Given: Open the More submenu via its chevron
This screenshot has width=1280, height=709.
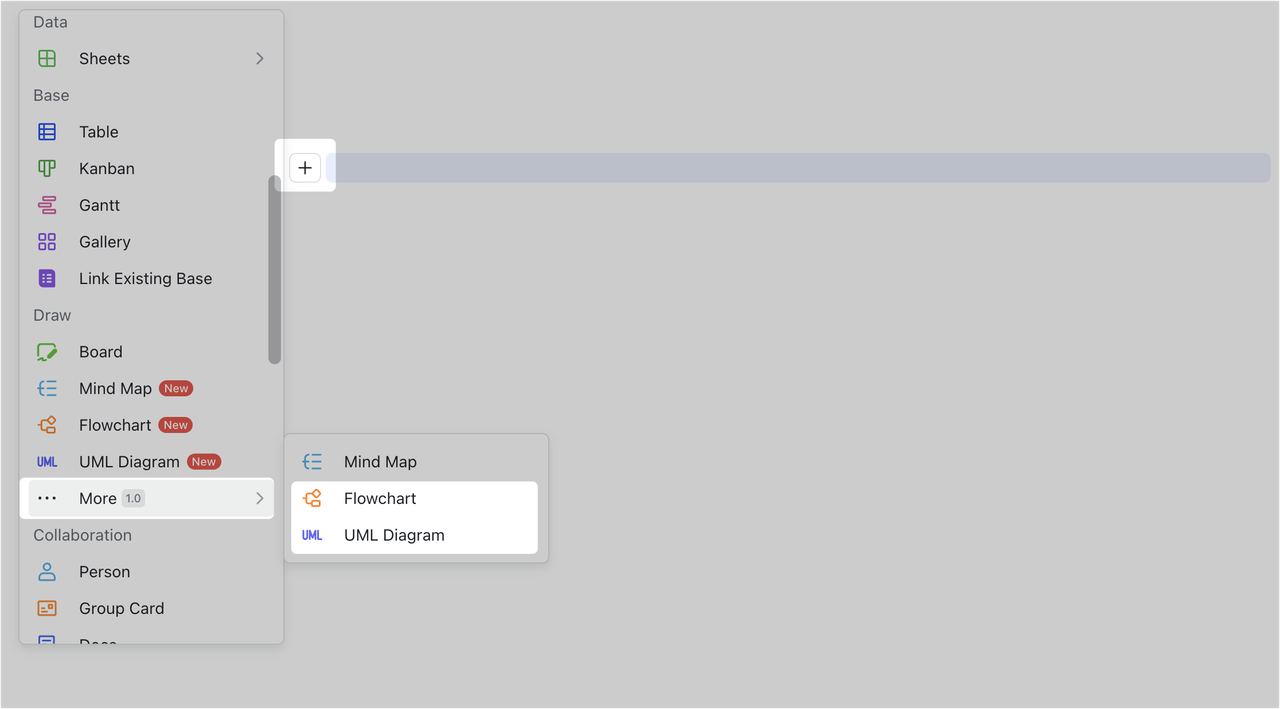Looking at the screenshot, I should pyautogui.click(x=259, y=497).
